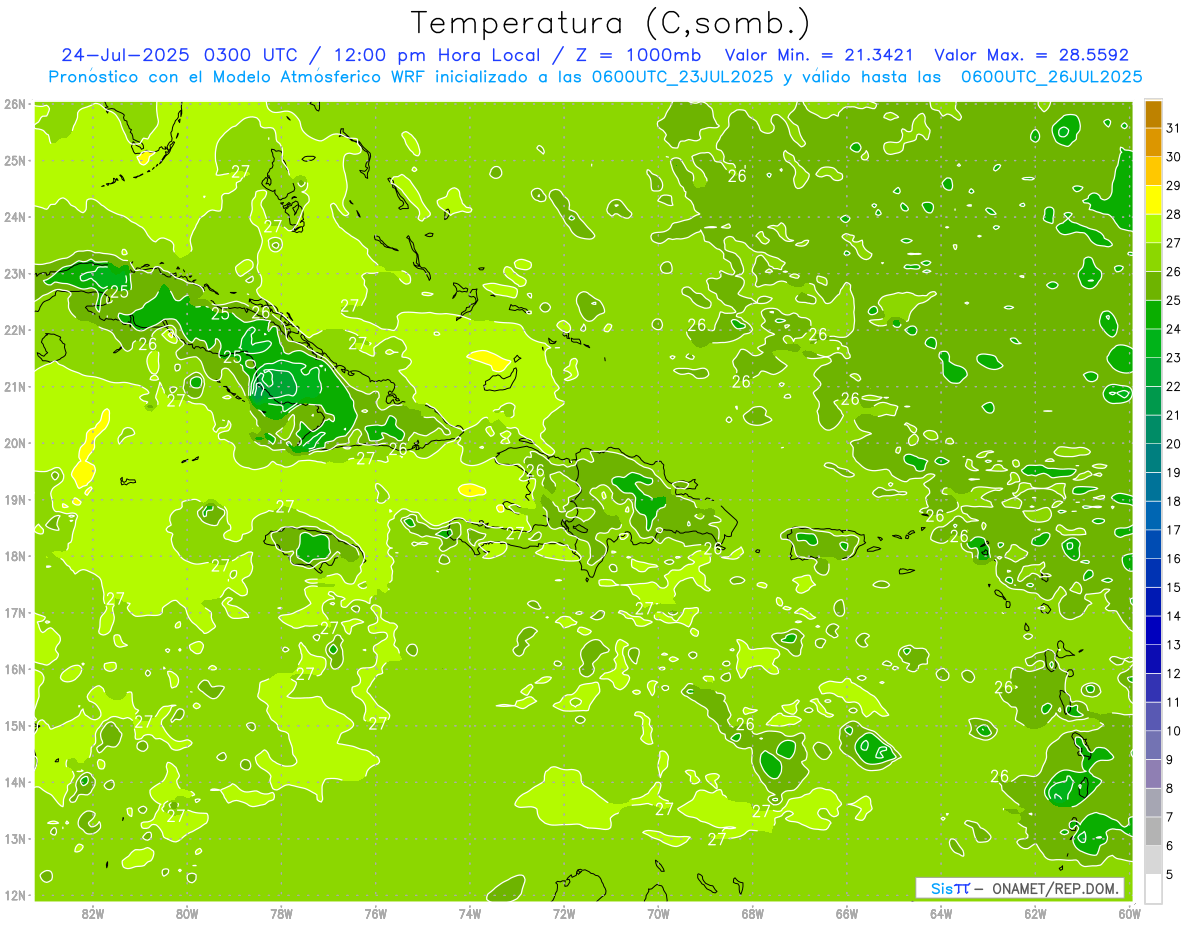Click the "26N" latitude axis label

pos(14,104)
